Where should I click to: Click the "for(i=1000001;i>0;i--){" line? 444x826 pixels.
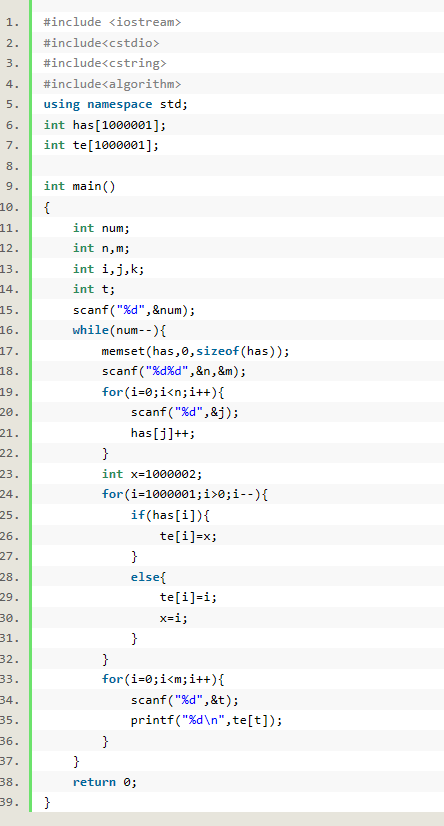click(x=185, y=495)
